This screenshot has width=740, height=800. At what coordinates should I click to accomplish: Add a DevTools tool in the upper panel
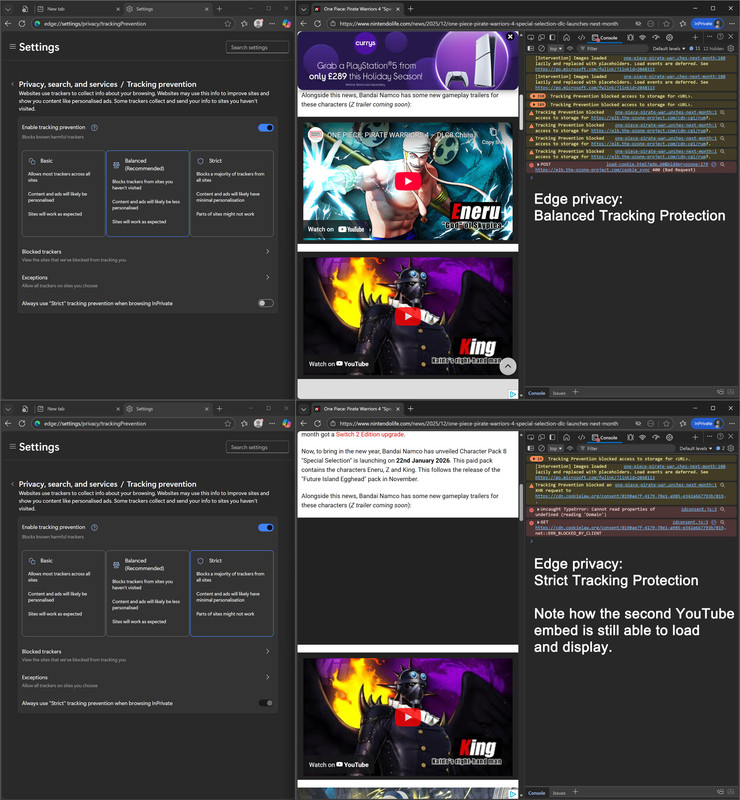(695, 37)
